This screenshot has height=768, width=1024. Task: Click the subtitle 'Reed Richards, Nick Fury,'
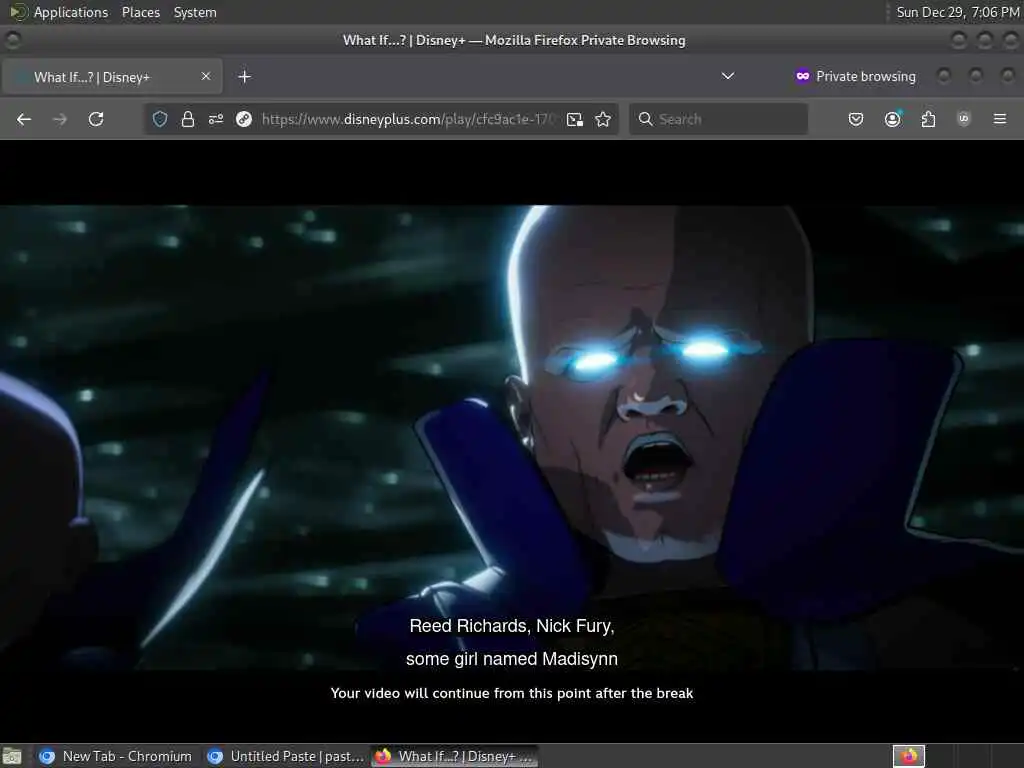coord(512,626)
